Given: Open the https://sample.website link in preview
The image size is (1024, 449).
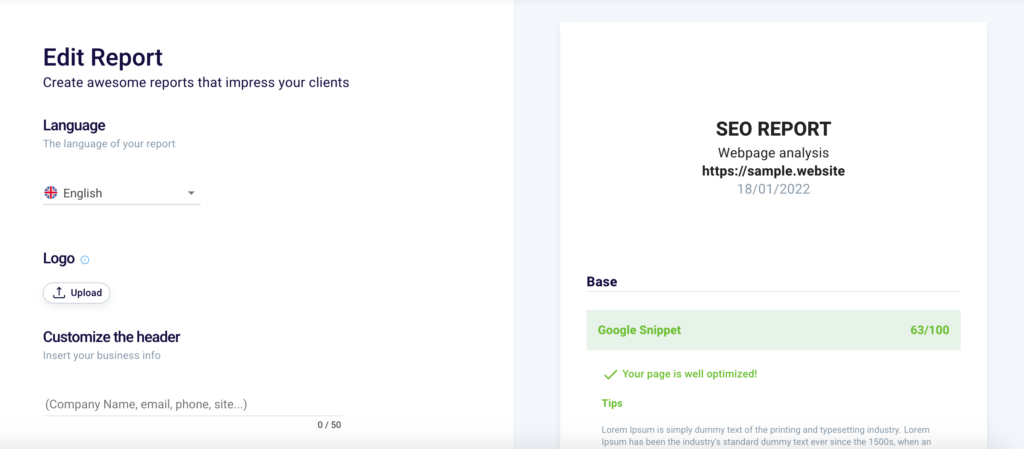Looking at the screenshot, I should coord(773,171).
